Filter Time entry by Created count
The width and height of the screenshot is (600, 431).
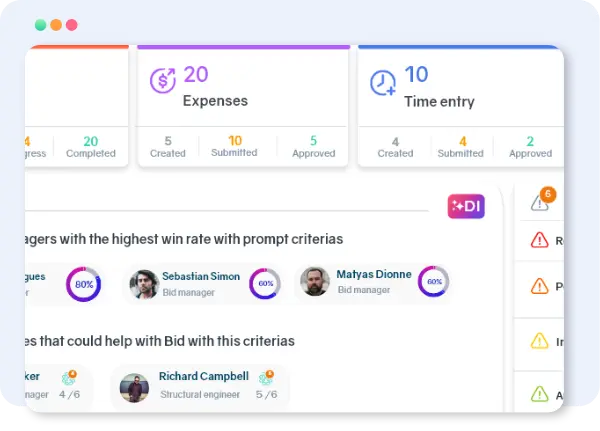pos(395,147)
